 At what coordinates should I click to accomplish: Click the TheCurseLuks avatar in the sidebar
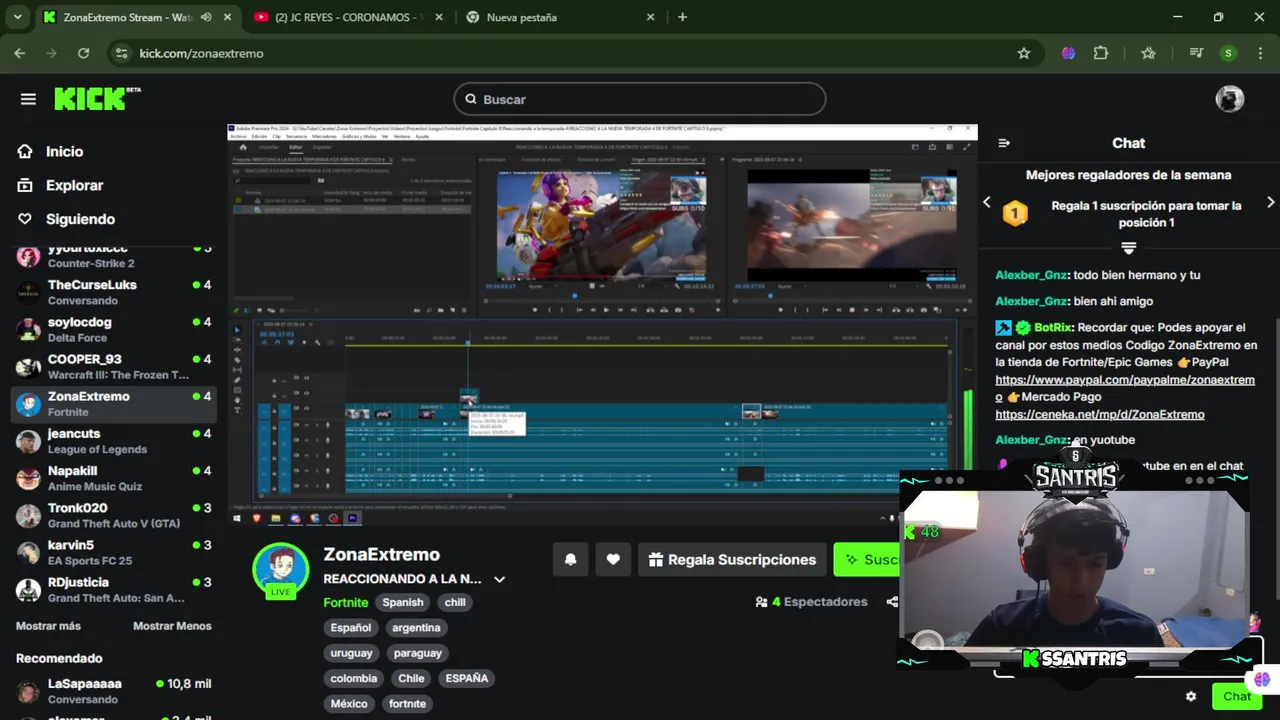click(x=29, y=292)
